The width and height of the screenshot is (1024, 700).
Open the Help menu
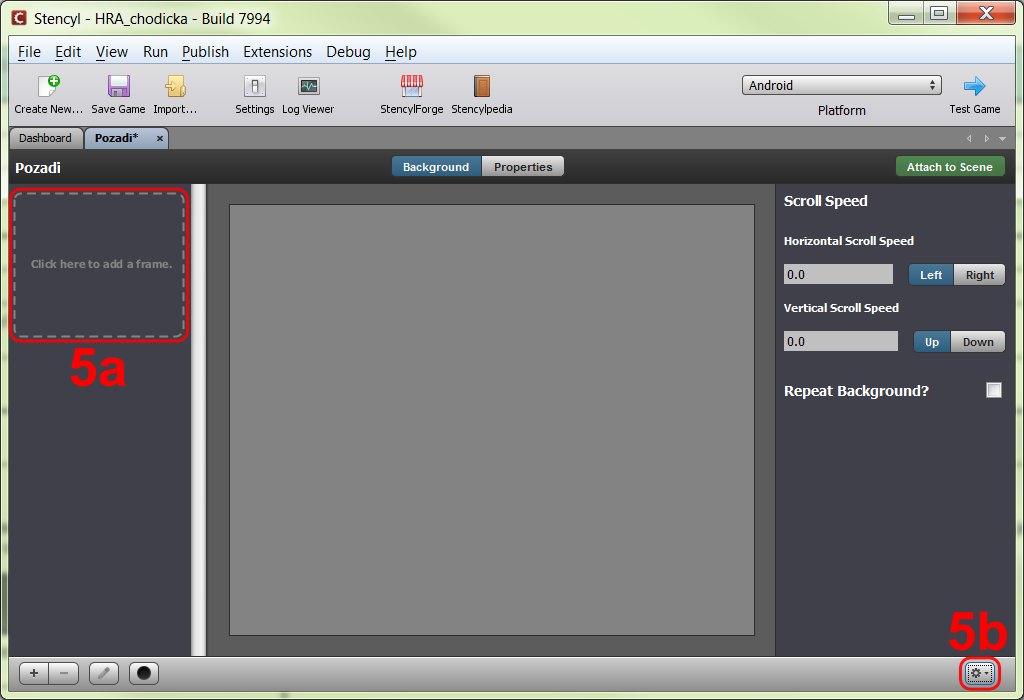400,52
